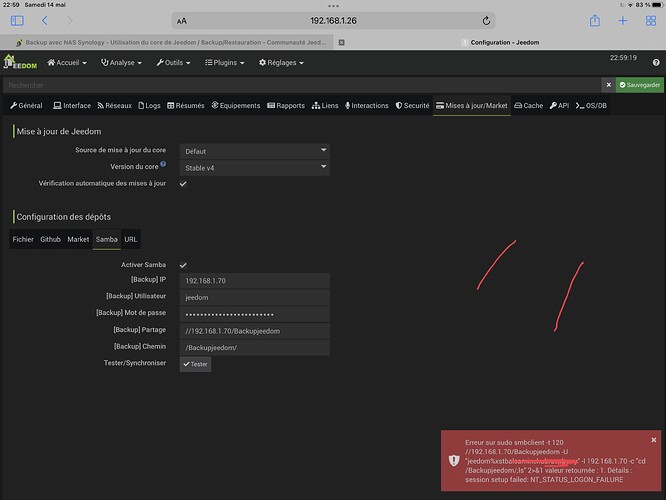This screenshot has width=666, height=500.
Task: Open the Réglages menu
Action: pos(281,62)
